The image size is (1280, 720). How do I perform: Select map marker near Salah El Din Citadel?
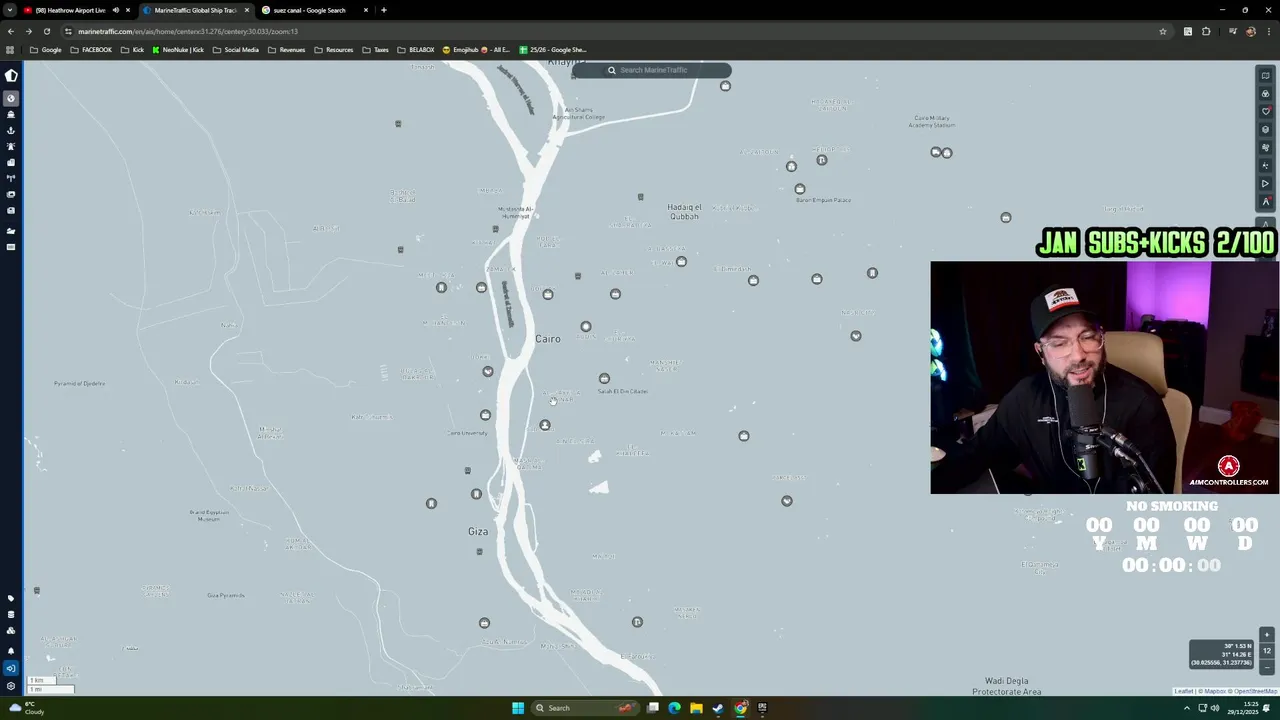point(604,378)
